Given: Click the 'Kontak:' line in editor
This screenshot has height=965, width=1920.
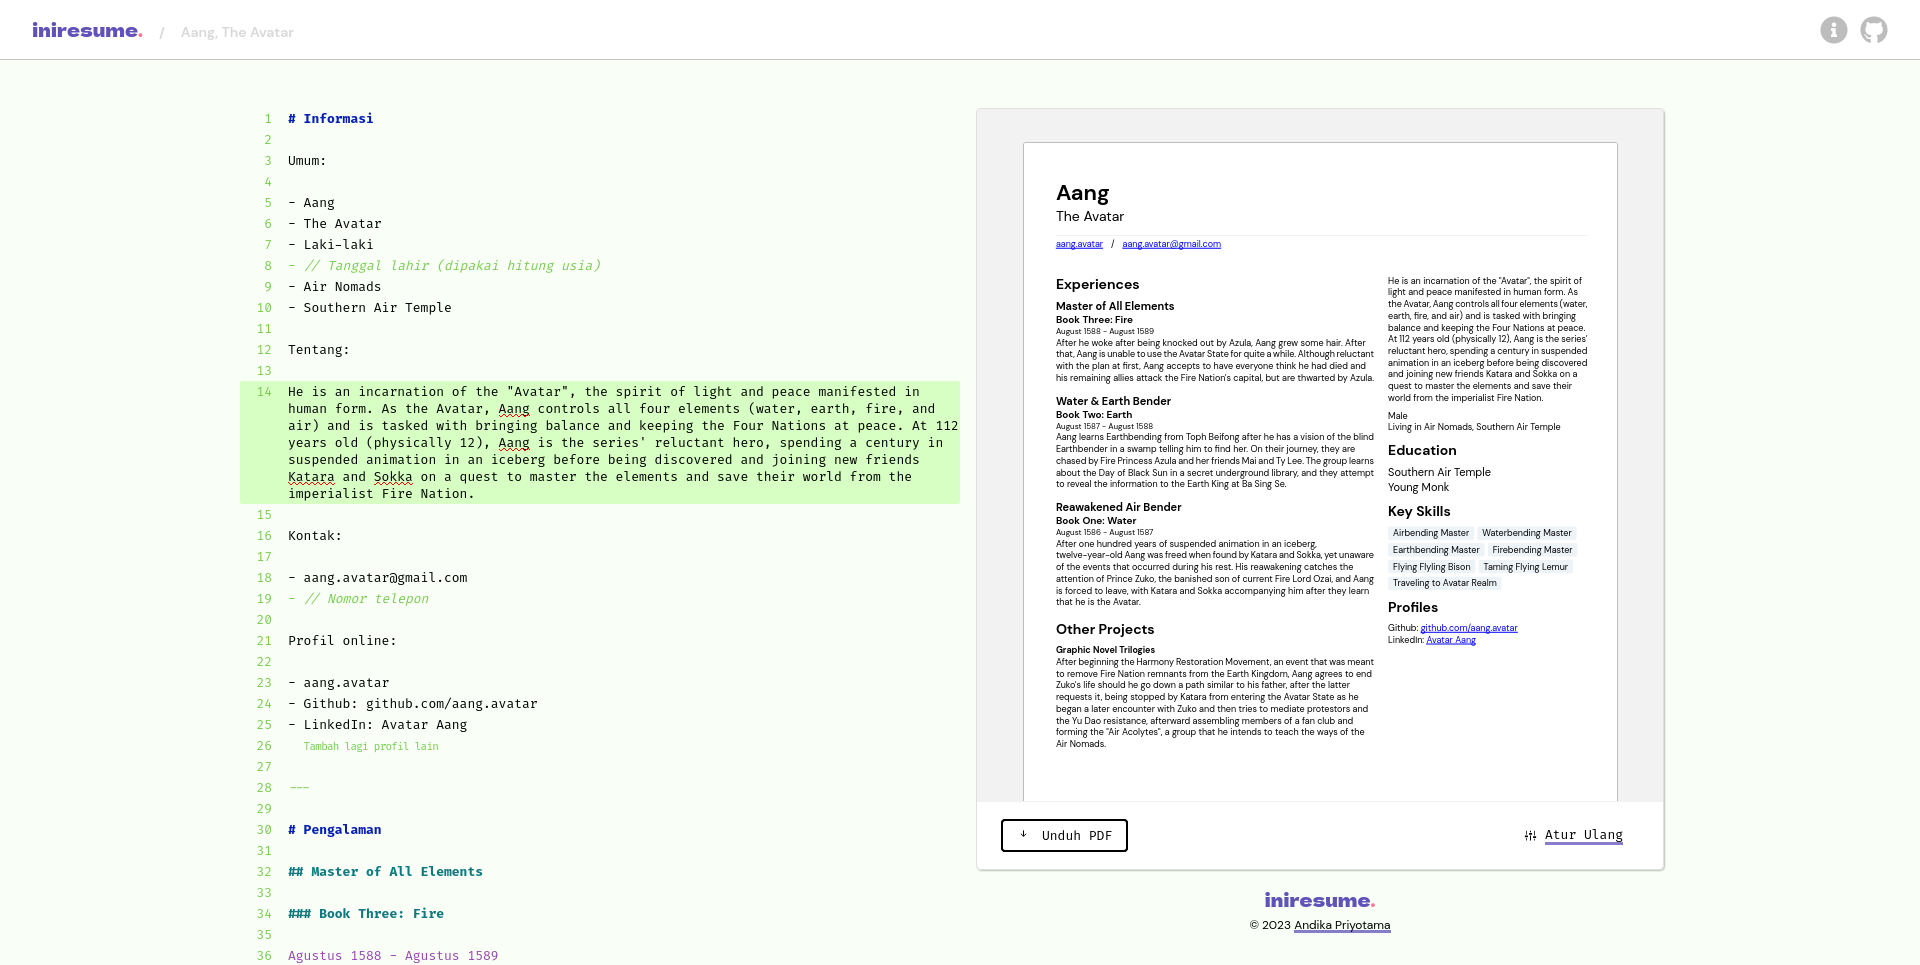Looking at the screenshot, I should (315, 536).
